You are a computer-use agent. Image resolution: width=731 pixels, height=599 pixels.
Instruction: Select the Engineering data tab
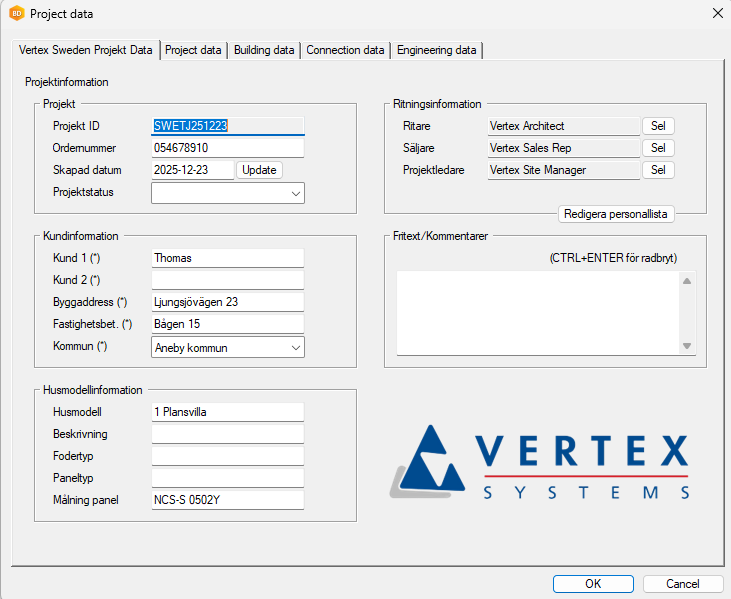(436, 50)
